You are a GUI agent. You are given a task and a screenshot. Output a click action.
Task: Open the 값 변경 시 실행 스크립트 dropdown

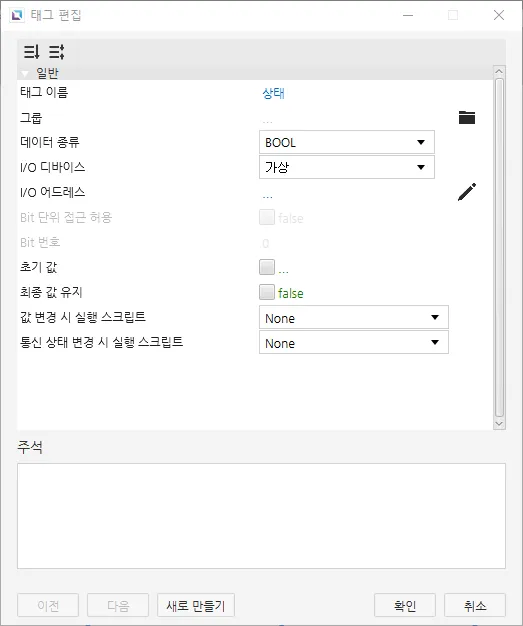click(354, 317)
